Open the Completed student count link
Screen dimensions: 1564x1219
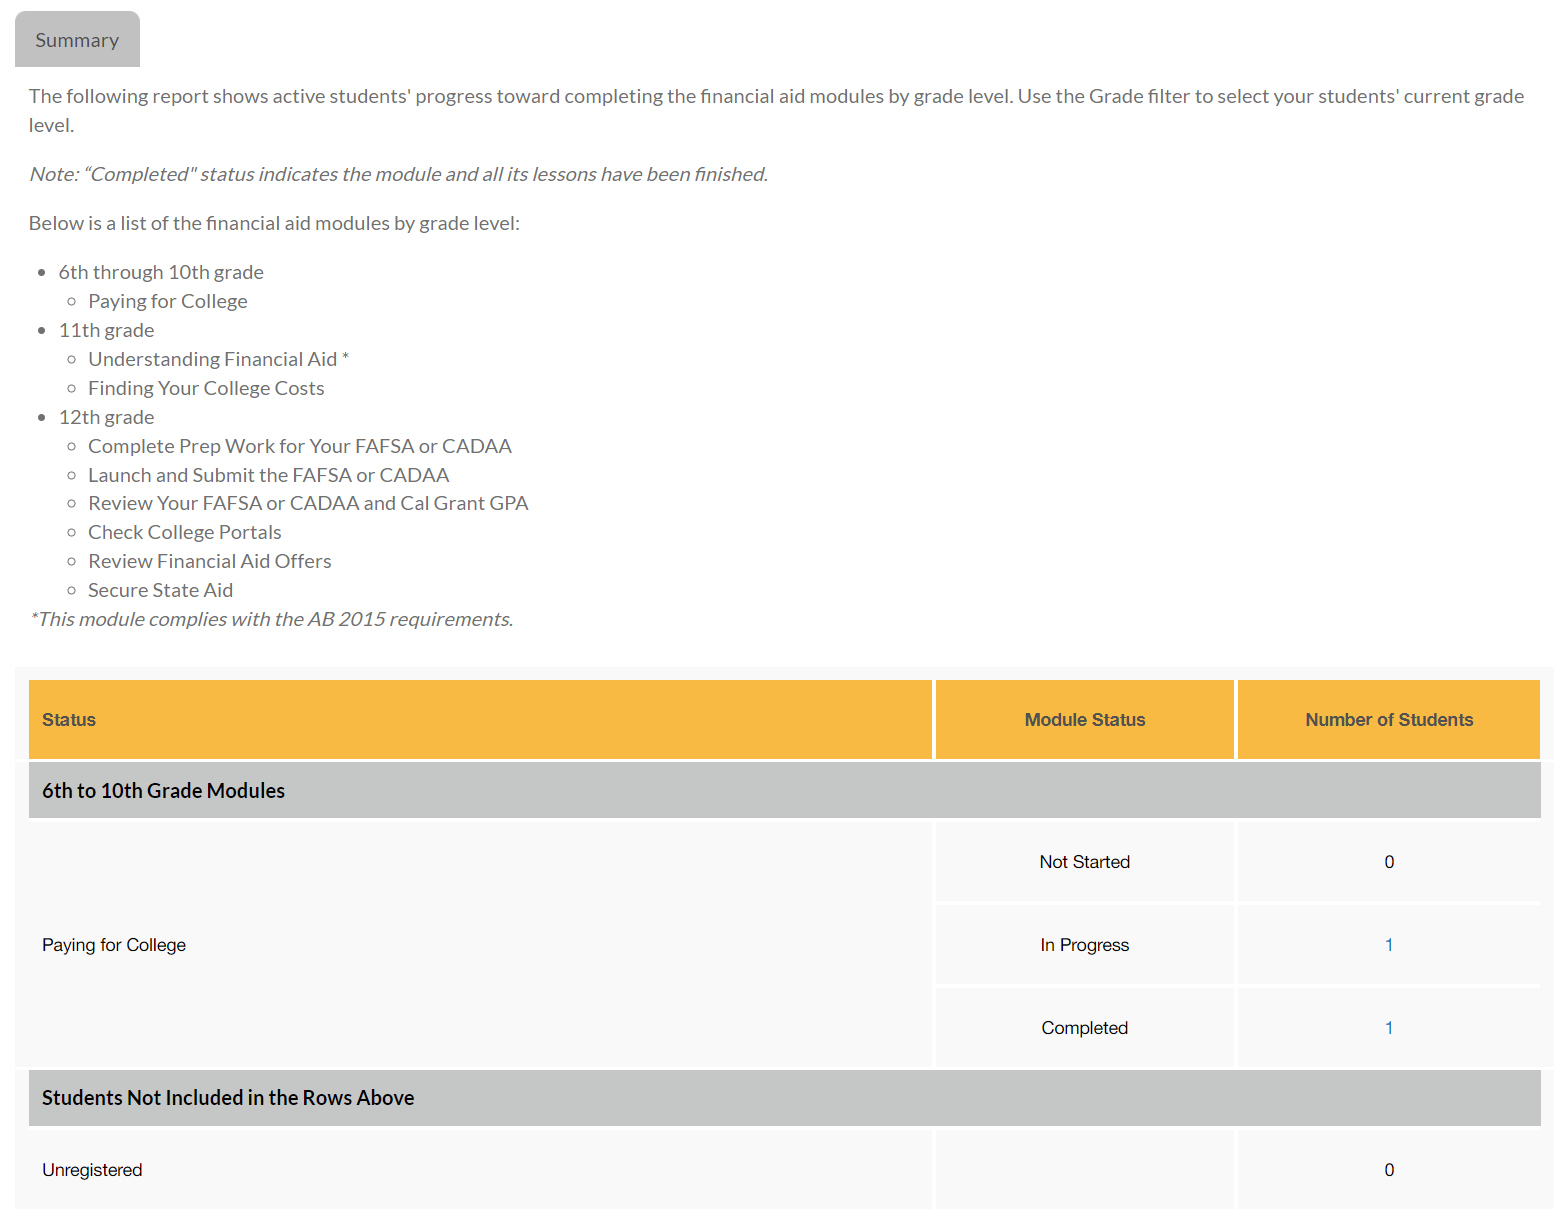(1388, 1027)
